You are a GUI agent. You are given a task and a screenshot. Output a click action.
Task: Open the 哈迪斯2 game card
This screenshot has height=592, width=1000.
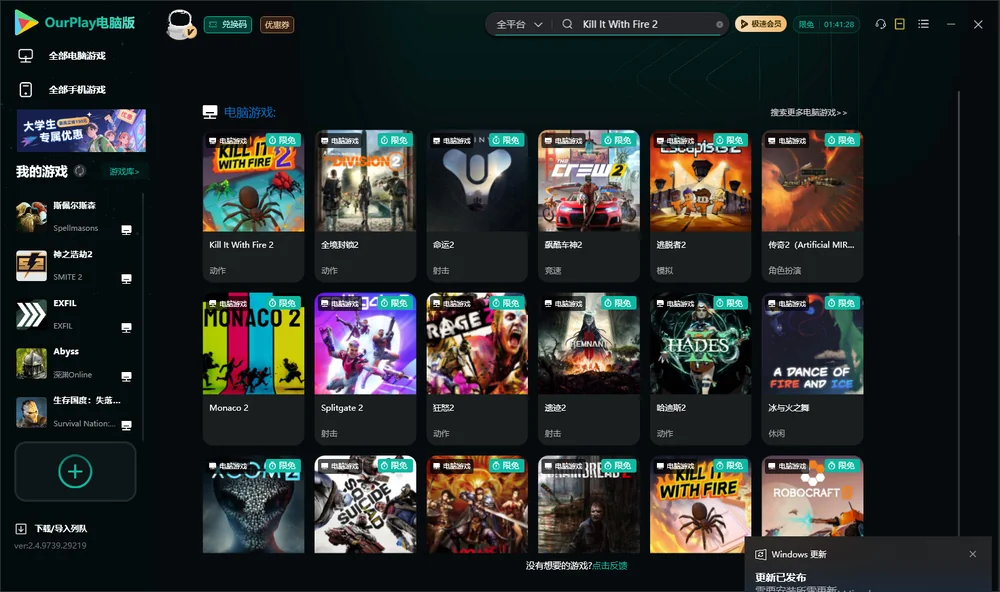click(x=700, y=369)
